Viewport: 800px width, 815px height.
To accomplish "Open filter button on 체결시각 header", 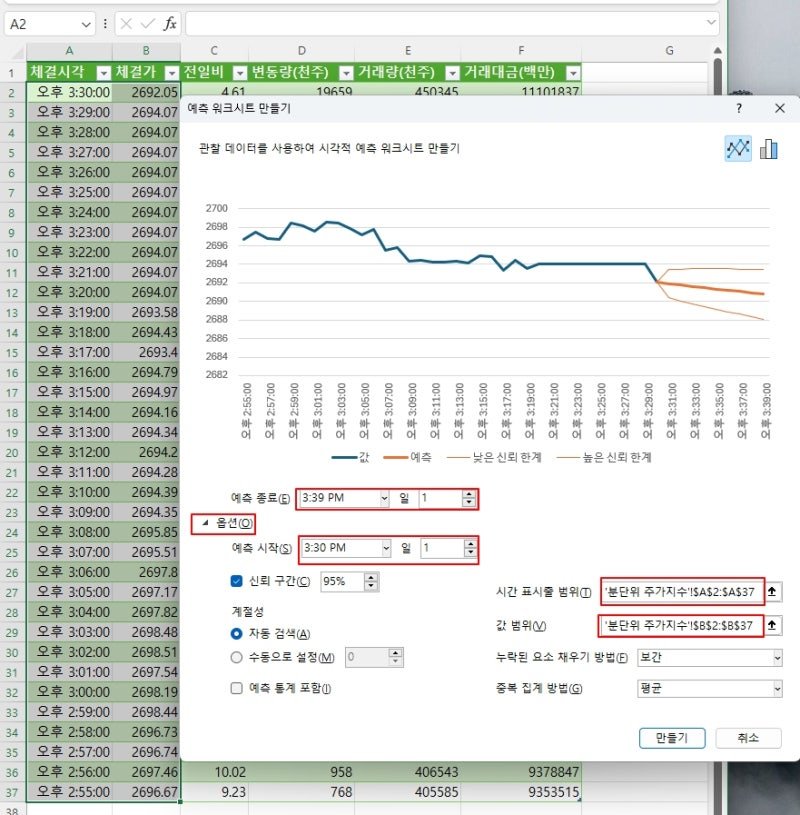I will [104, 73].
